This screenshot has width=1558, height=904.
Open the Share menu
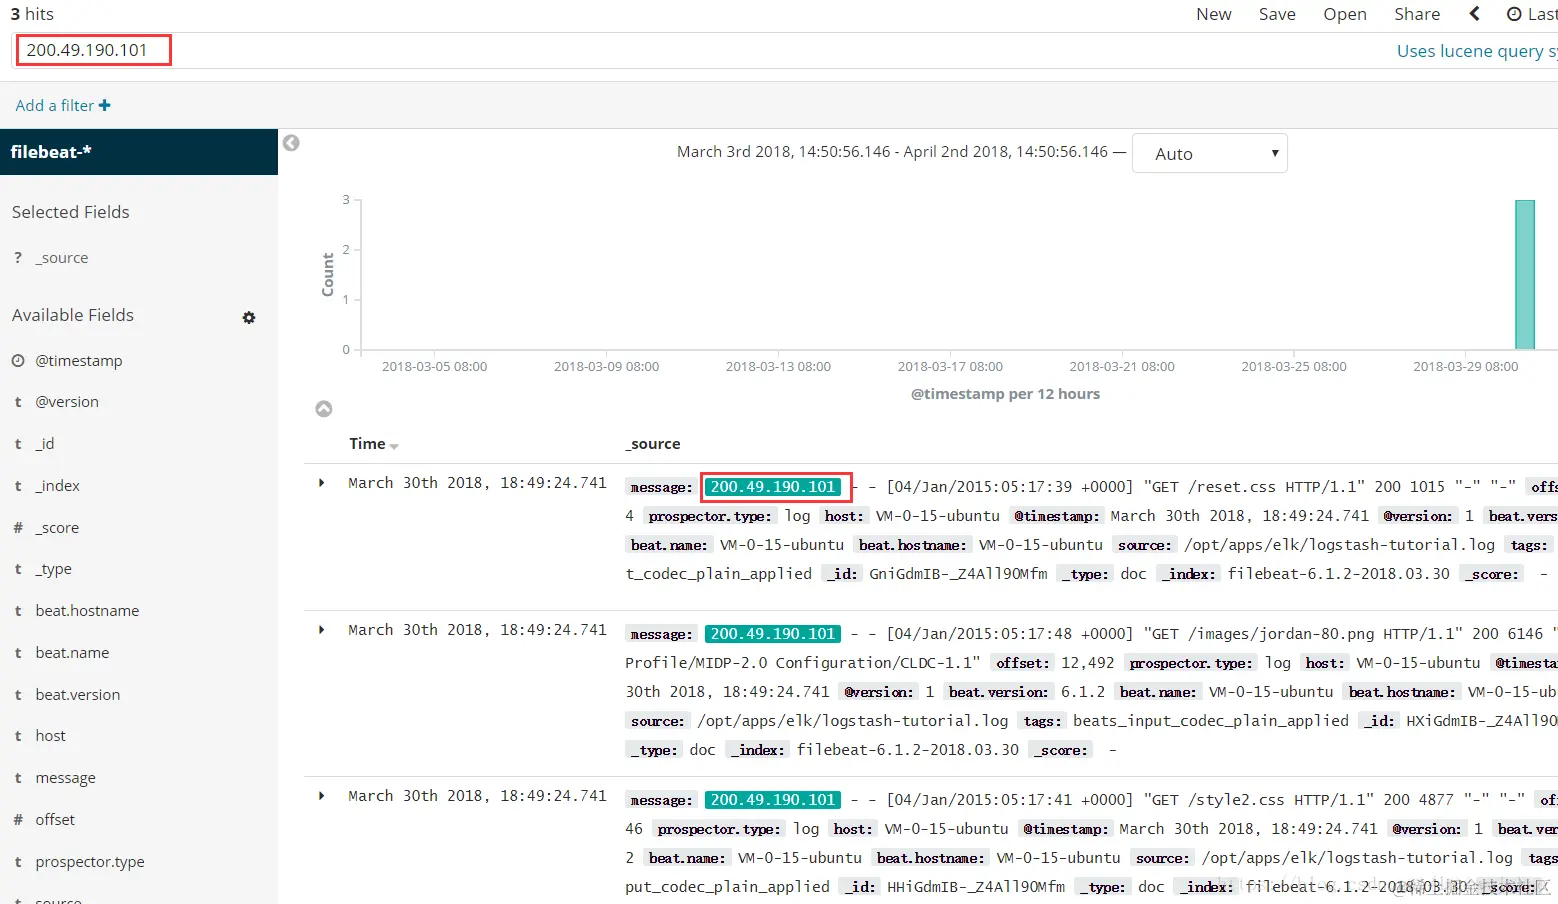[1417, 14]
